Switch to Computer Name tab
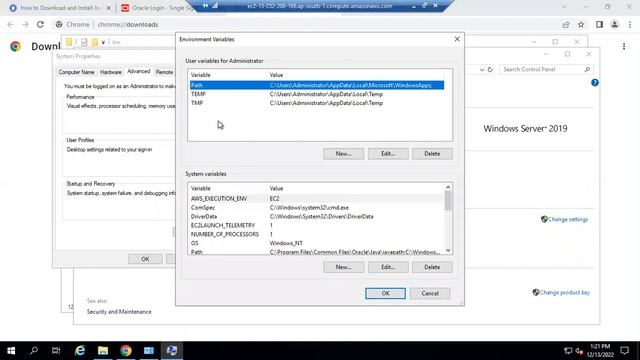Screen dimensions: 640x360 click(76, 72)
